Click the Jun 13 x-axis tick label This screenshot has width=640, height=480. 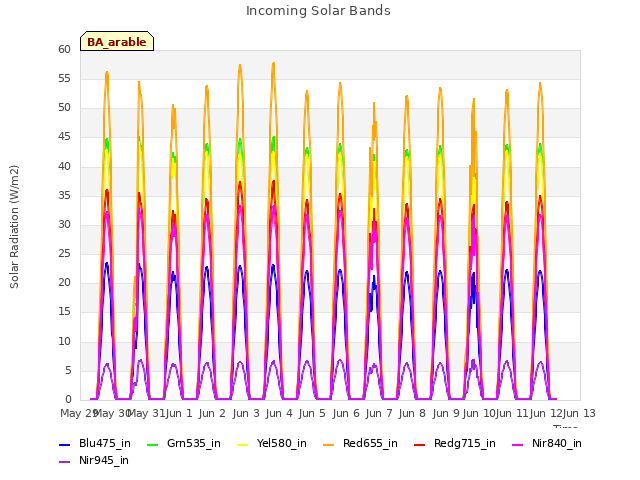tap(579, 413)
